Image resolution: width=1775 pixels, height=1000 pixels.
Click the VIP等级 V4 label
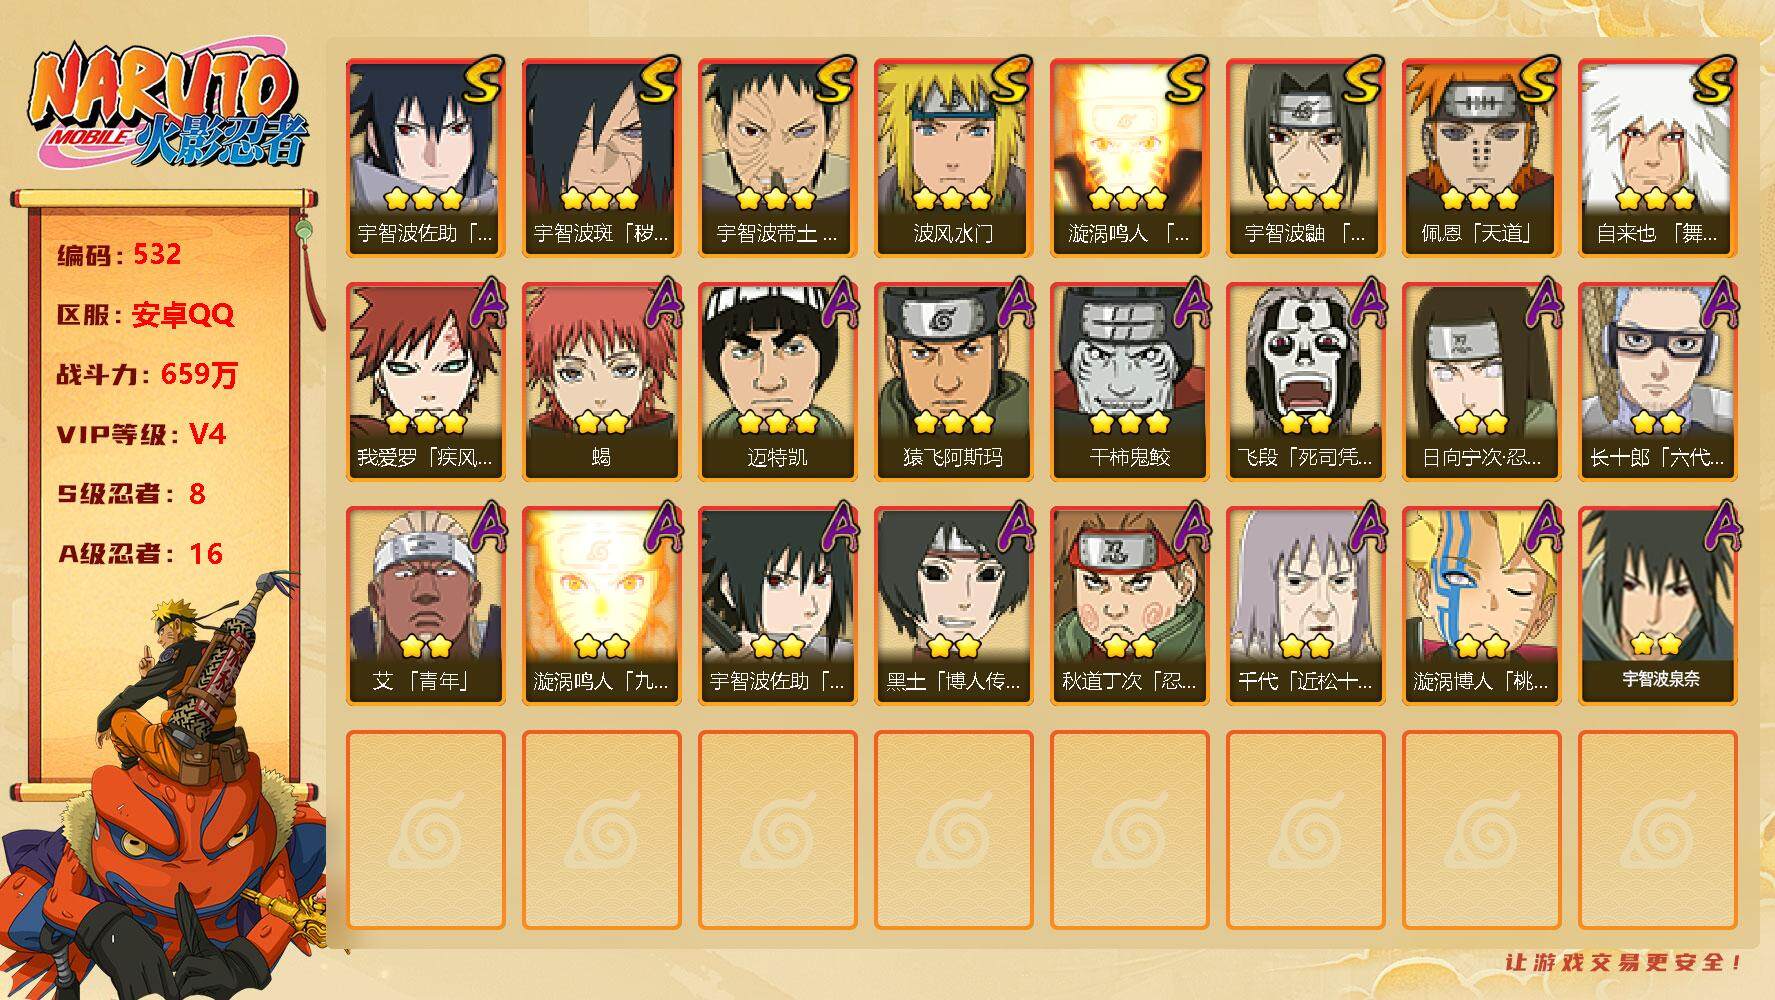click(x=141, y=434)
